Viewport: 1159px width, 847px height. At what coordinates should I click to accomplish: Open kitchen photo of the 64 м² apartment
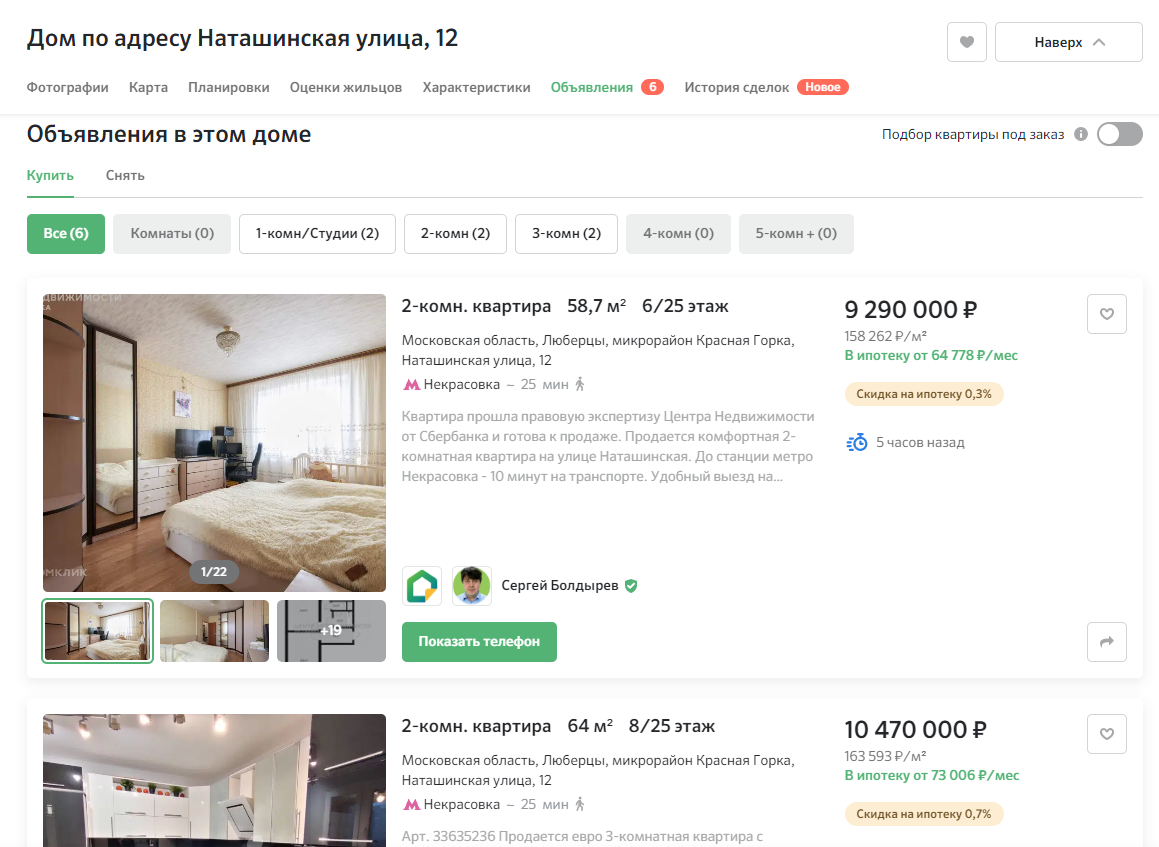tap(214, 780)
